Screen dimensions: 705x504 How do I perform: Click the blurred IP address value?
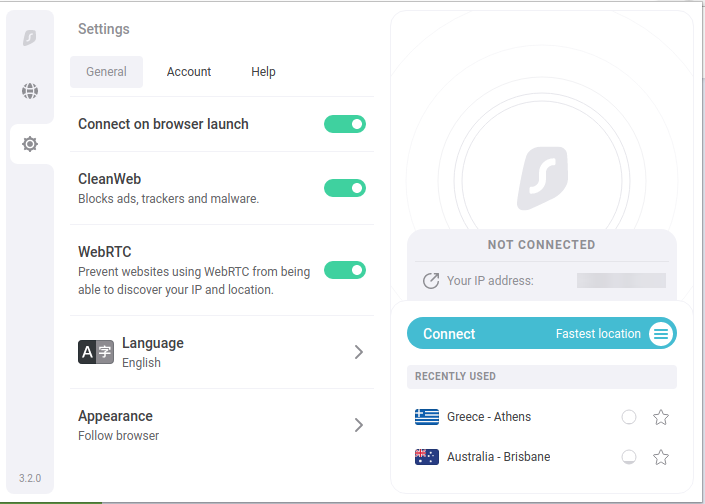621,281
